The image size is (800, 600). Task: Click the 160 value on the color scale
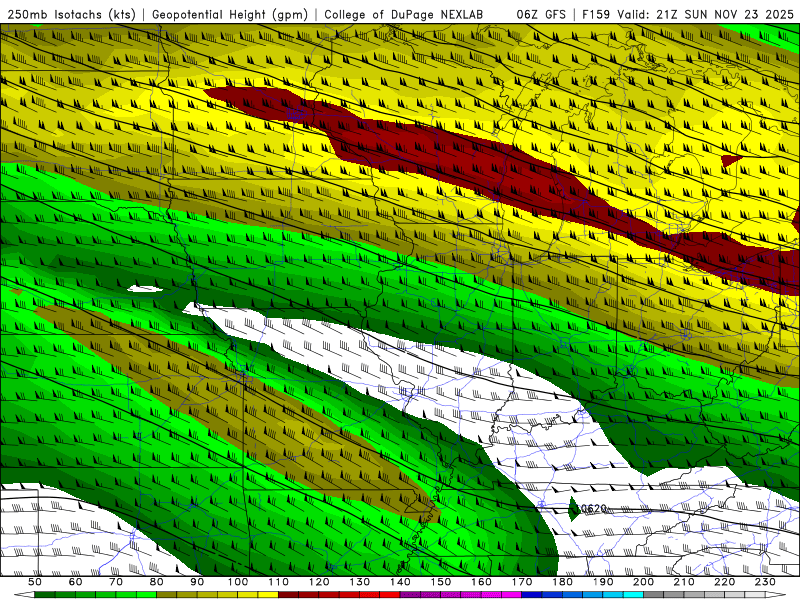point(481,582)
